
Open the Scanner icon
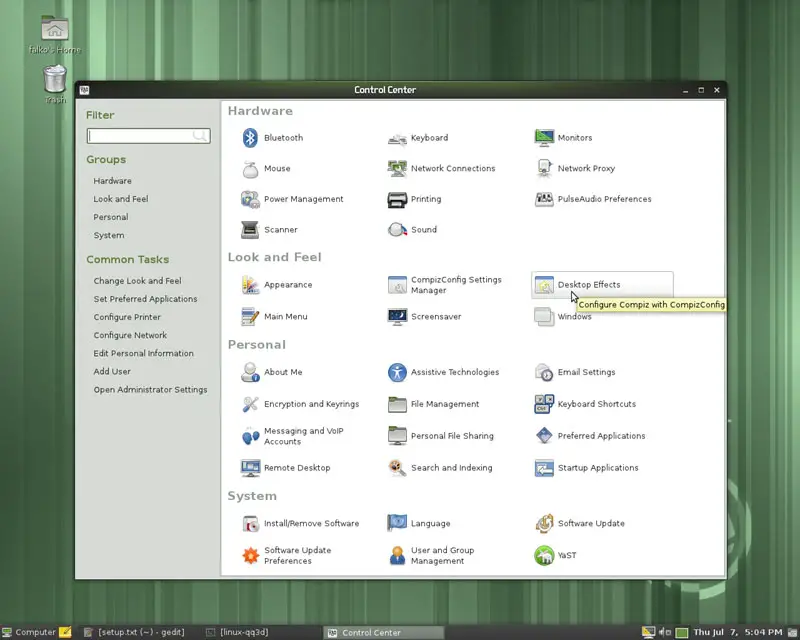(250, 230)
